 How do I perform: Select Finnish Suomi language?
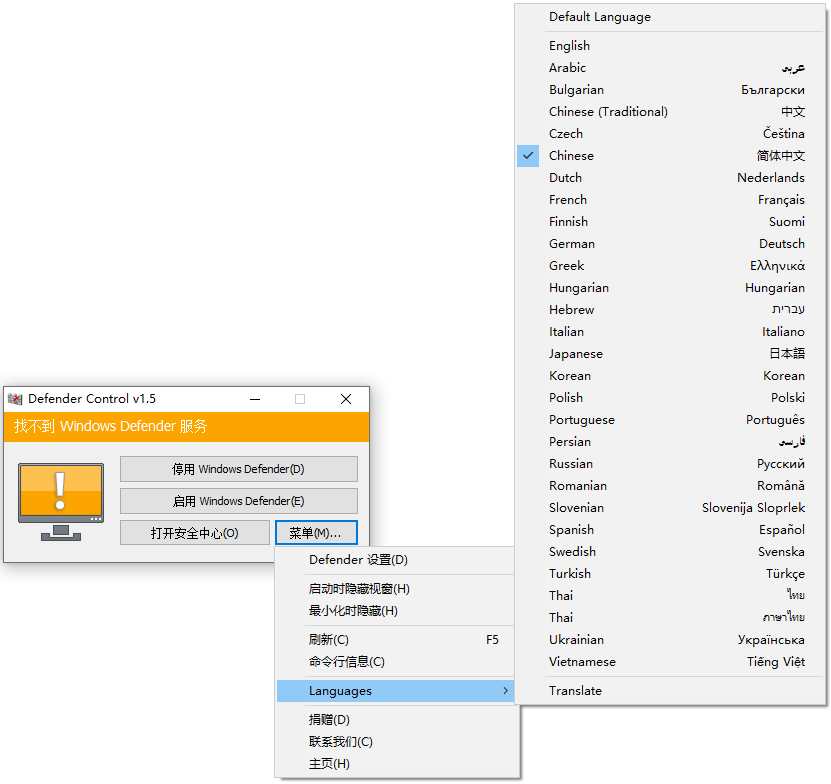click(670, 222)
